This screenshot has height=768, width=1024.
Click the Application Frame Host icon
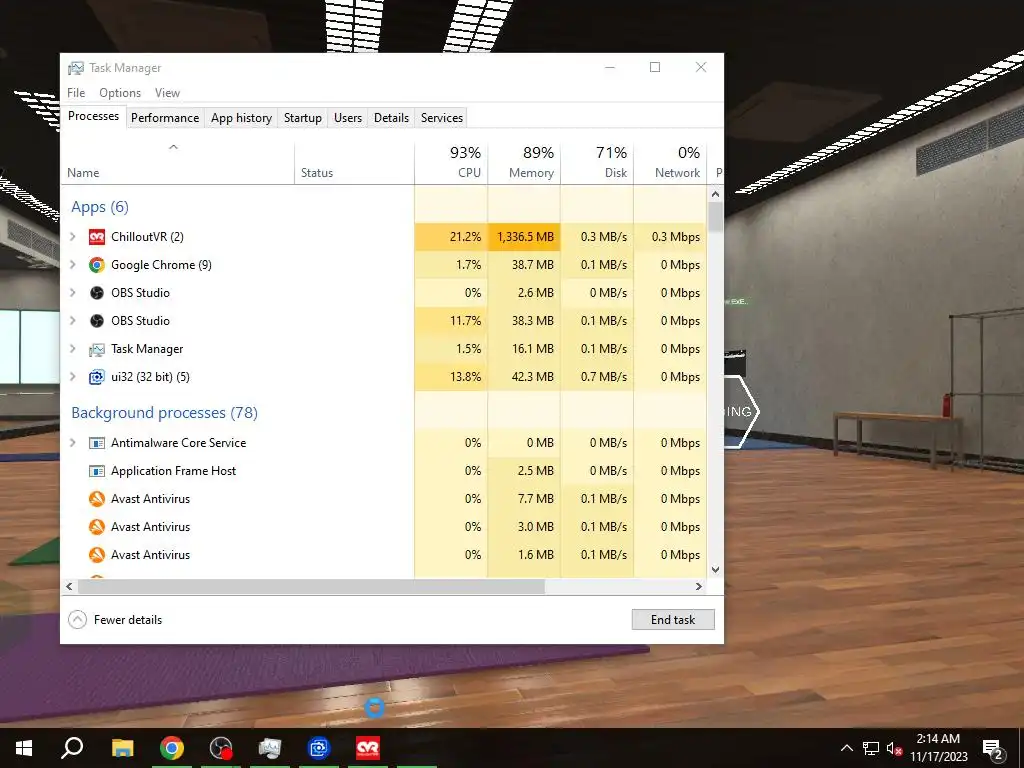97,472
